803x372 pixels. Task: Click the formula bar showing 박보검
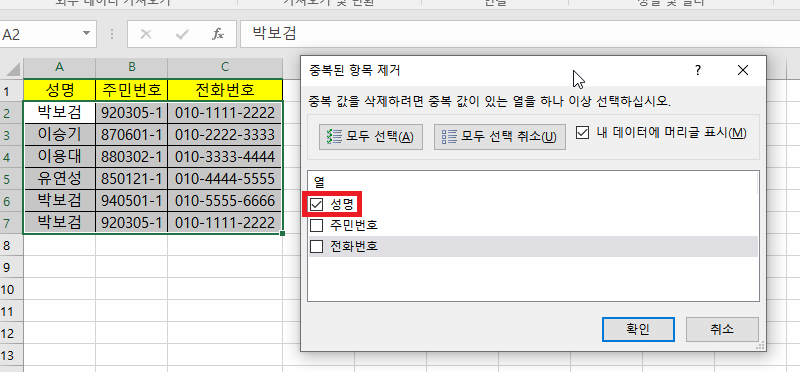click(x=521, y=34)
